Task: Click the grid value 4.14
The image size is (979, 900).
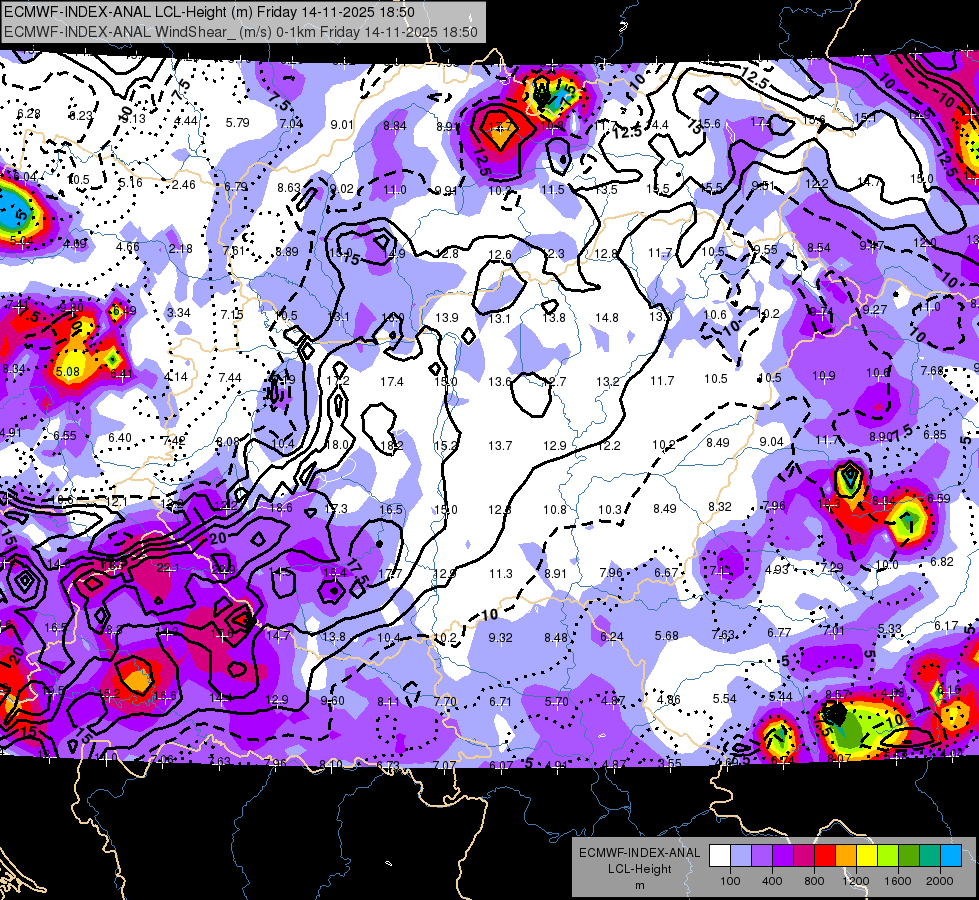Action: [x=176, y=377]
